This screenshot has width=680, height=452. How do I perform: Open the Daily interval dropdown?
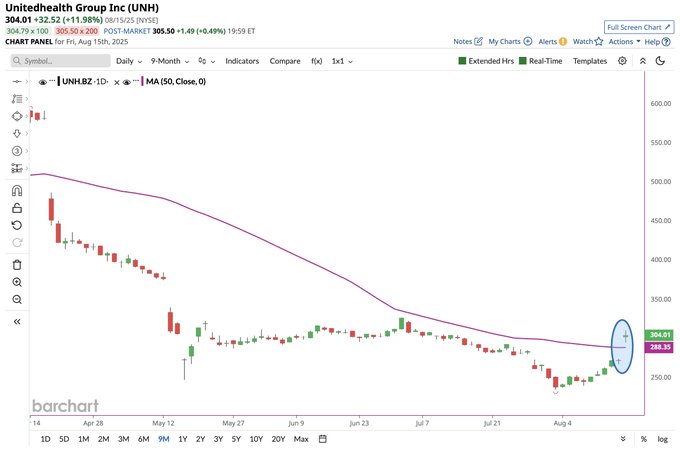coord(129,61)
